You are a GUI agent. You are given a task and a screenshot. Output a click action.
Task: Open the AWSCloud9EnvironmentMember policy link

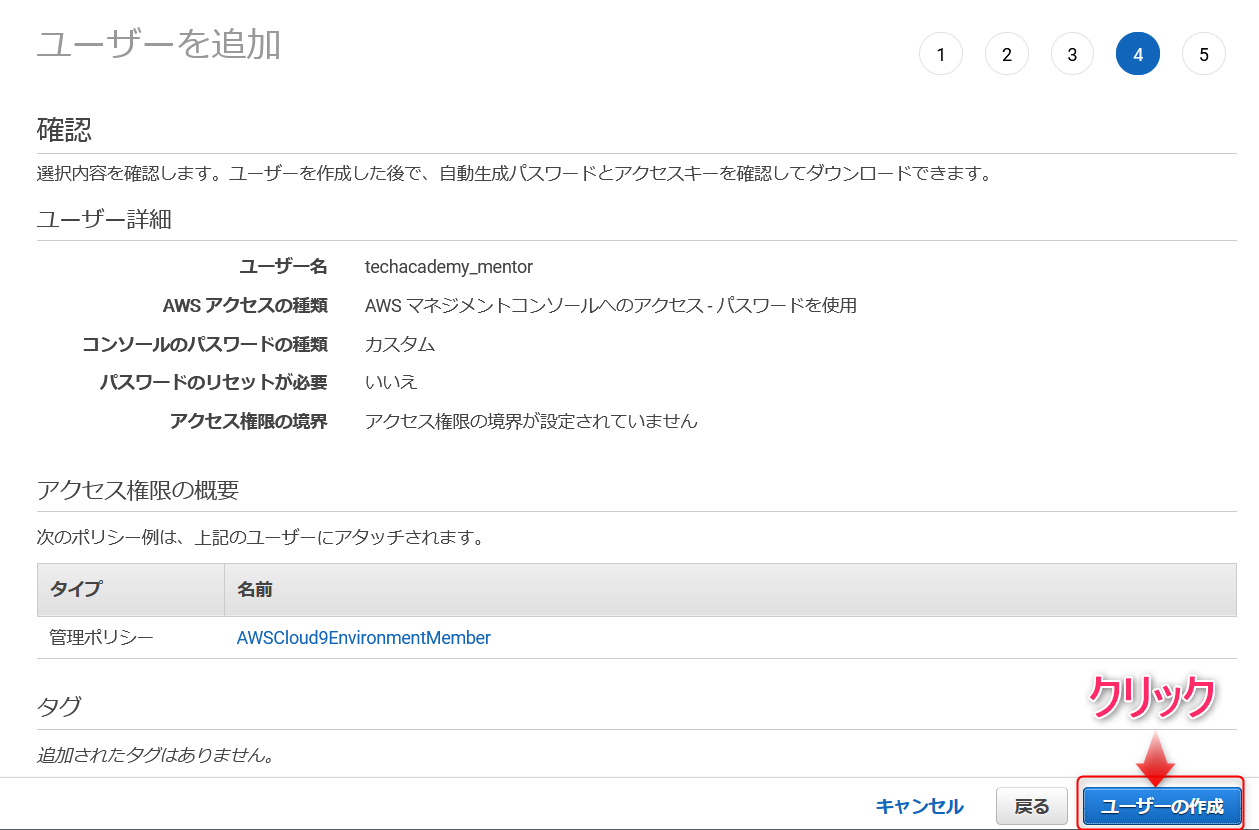(x=363, y=638)
